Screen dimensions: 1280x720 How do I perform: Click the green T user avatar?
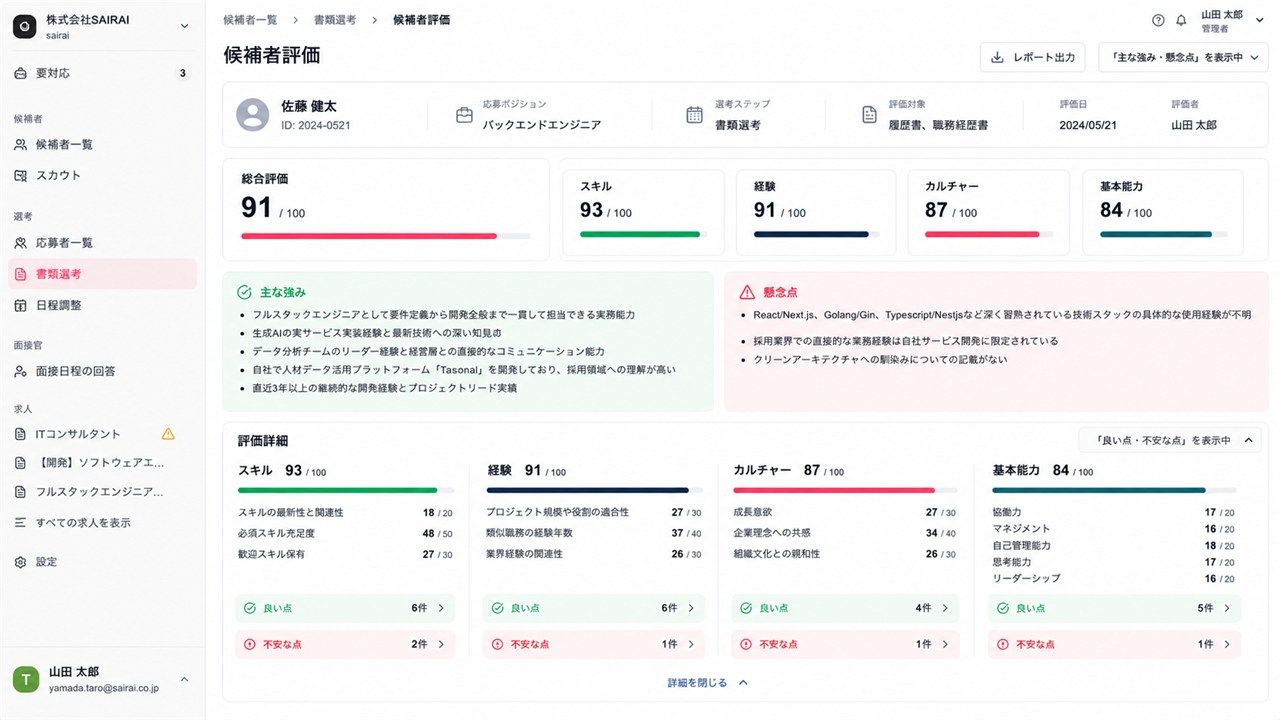[x=26, y=679]
